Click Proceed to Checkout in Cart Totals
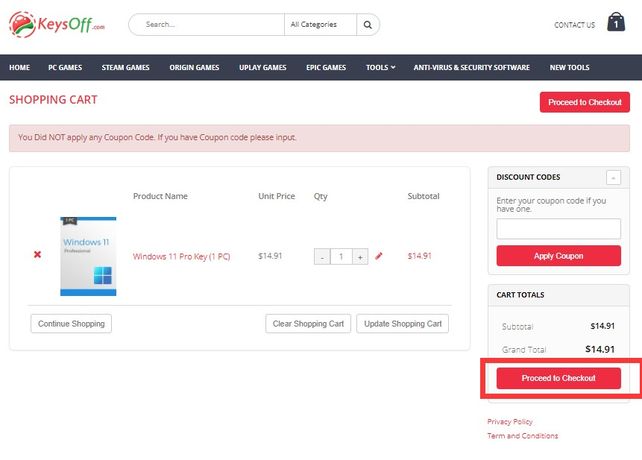This screenshot has width=642, height=460. point(558,378)
